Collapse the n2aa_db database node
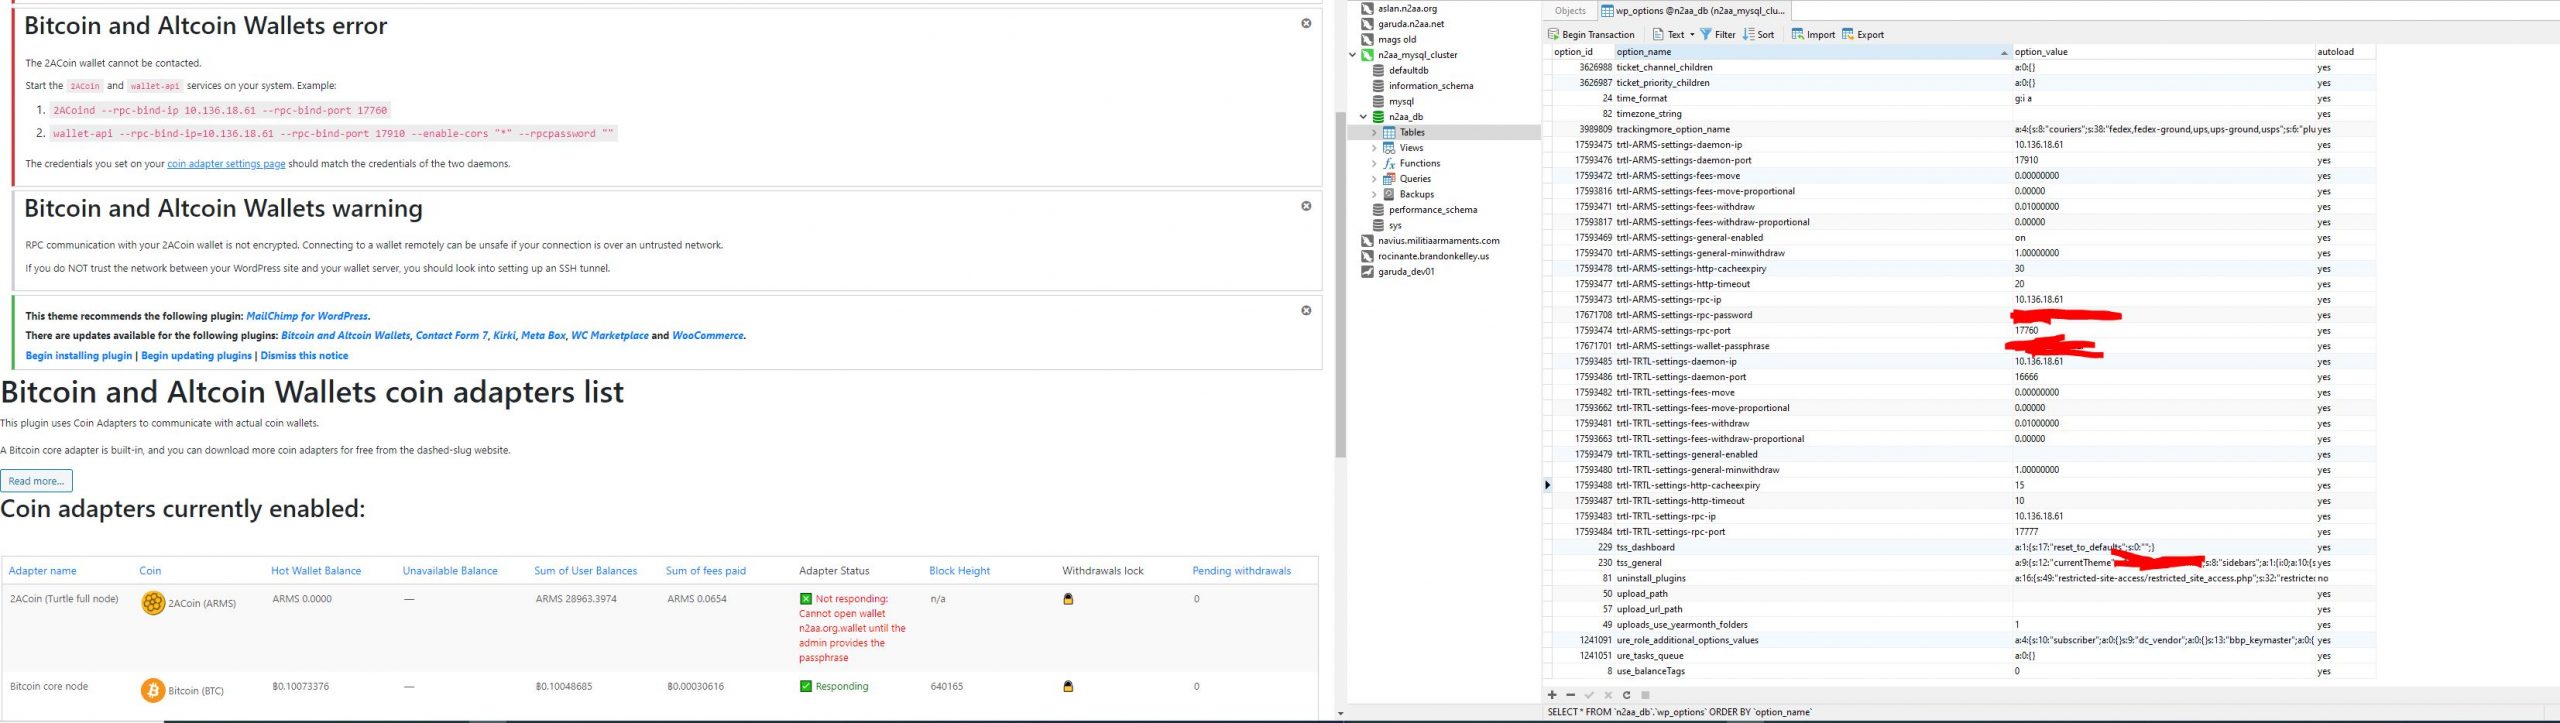Screen dimensions: 2560x723 [x=1363, y=117]
